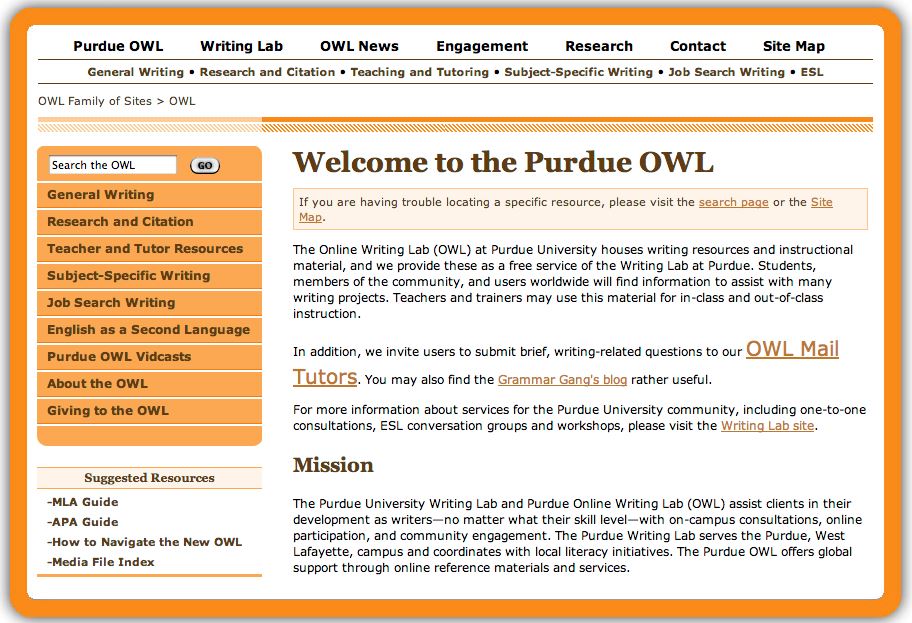Image resolution: width=912 pixels, height=623 pixels.
Task: Select Research and Citation sidebar item
Action: [120, 222]
